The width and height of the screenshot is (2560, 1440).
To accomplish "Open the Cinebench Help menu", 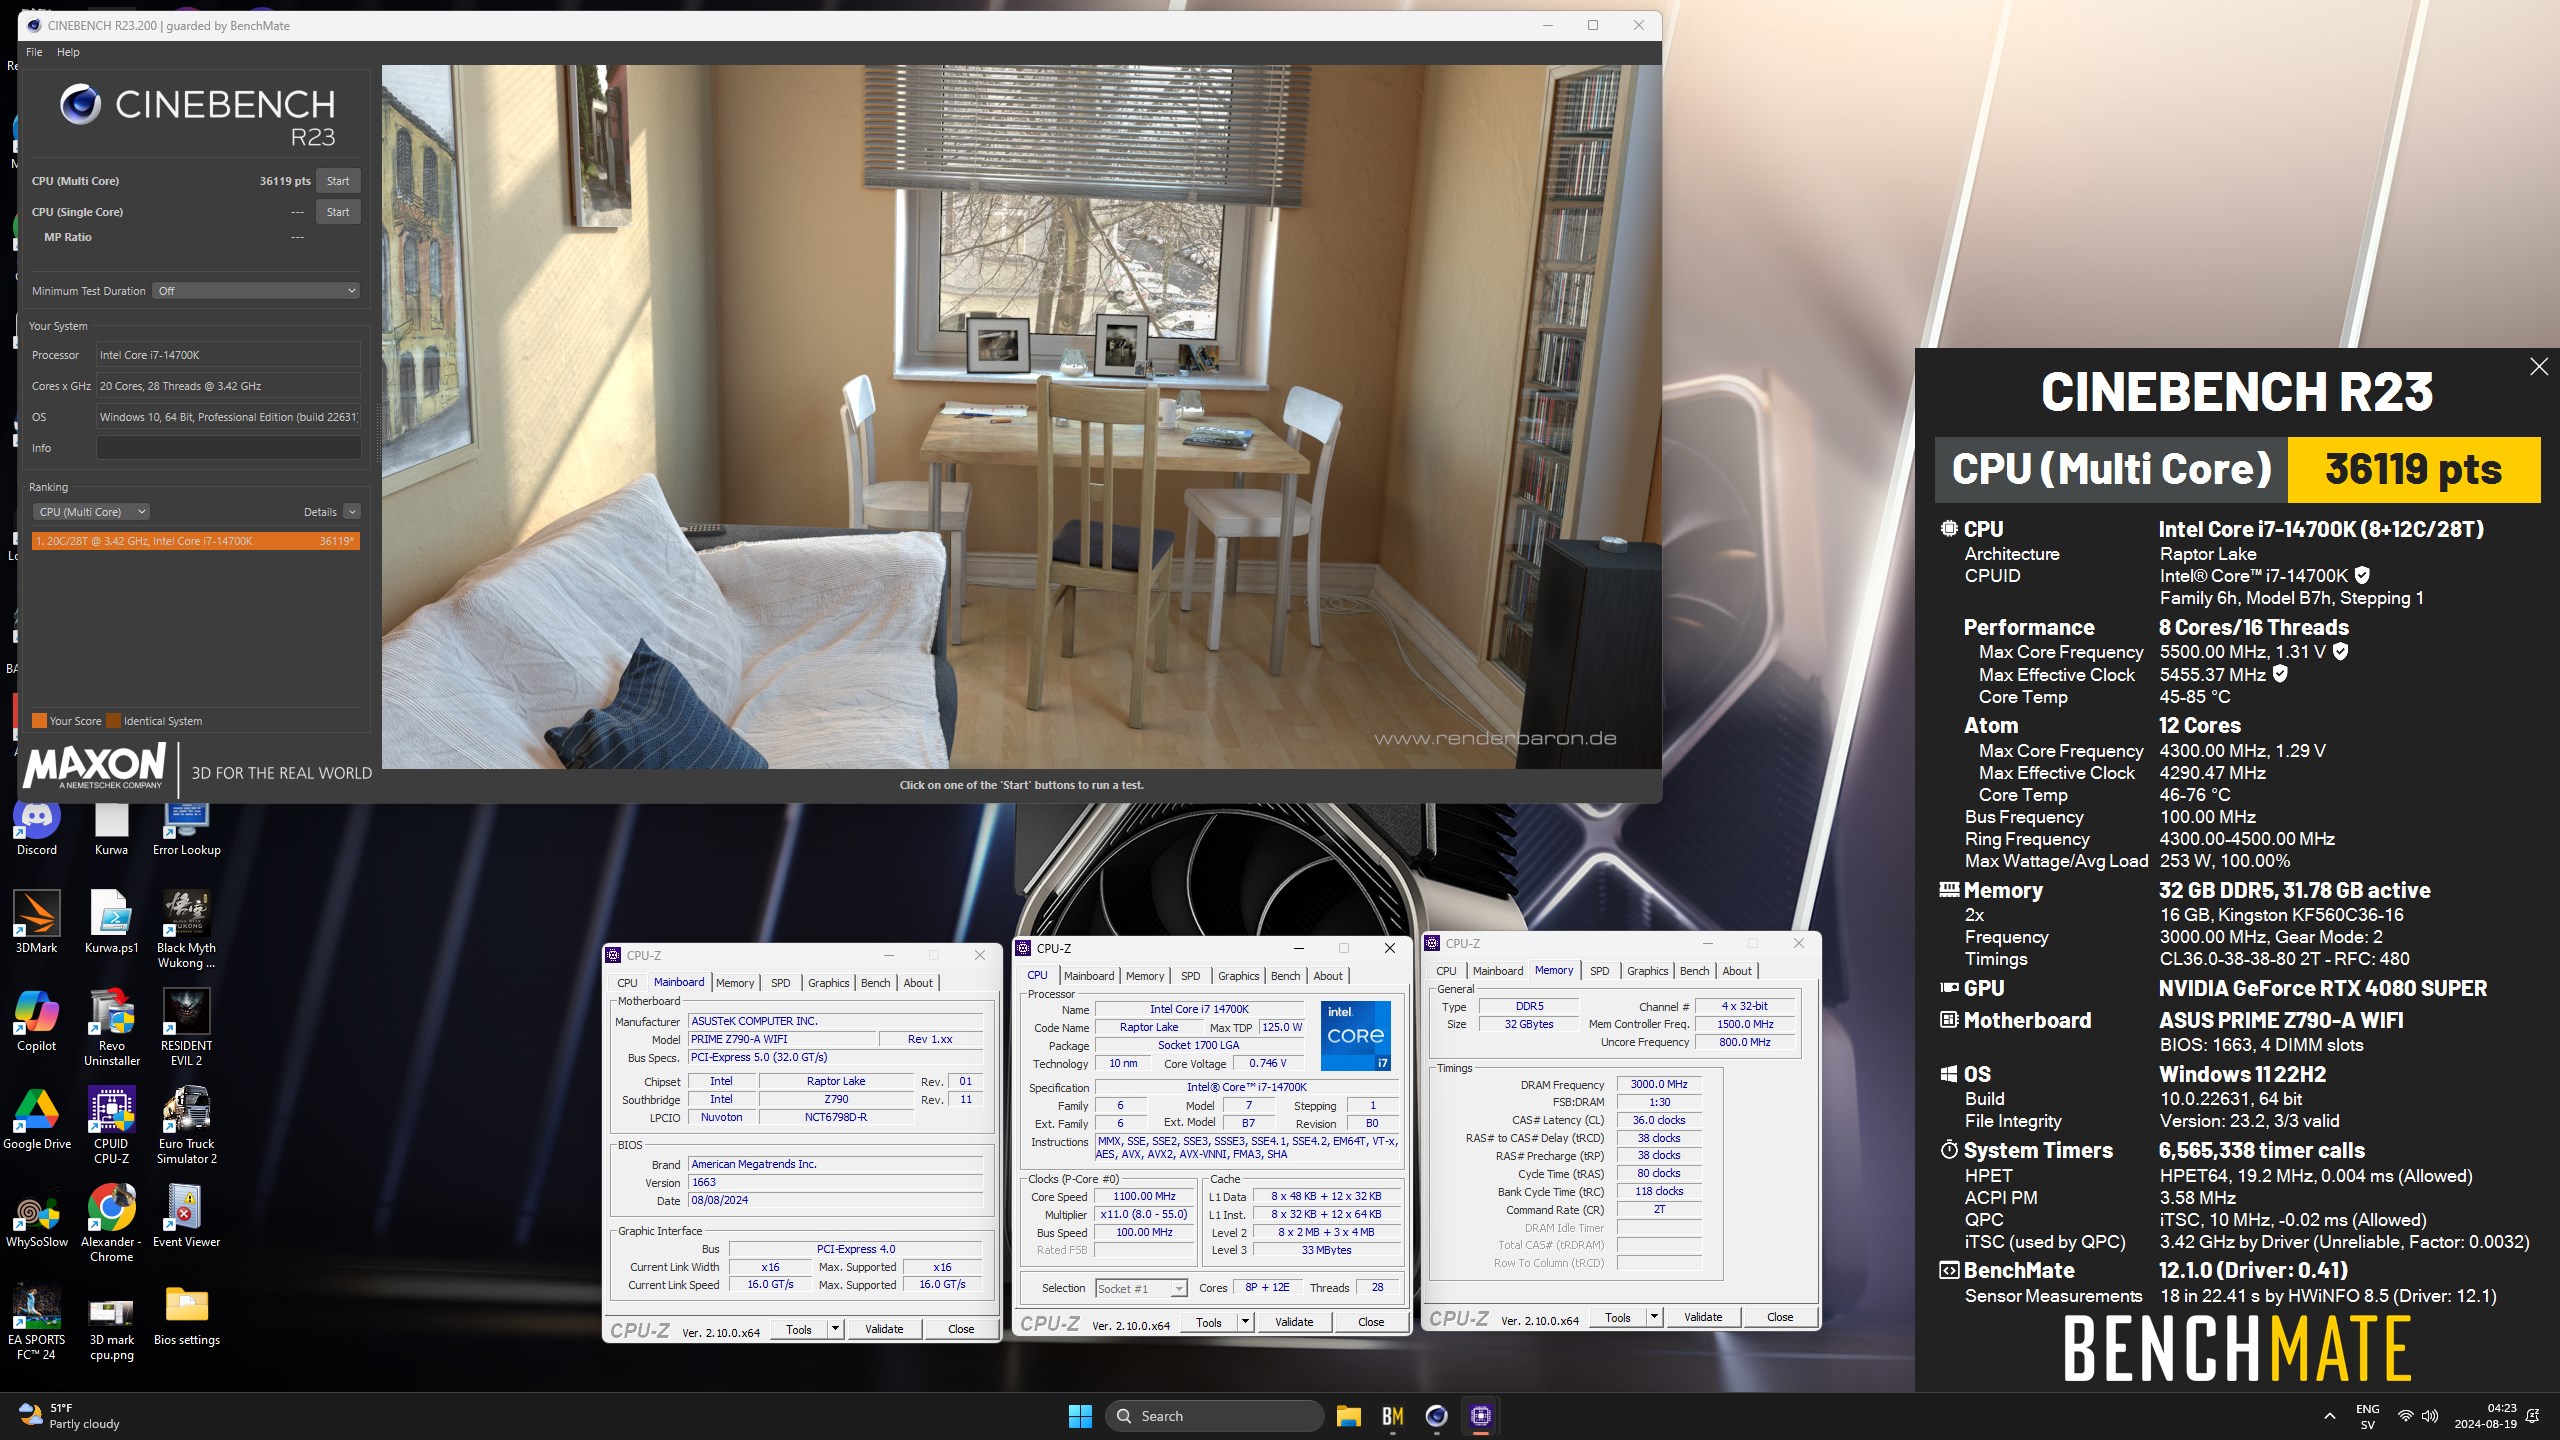I will [x=68, y=52].
